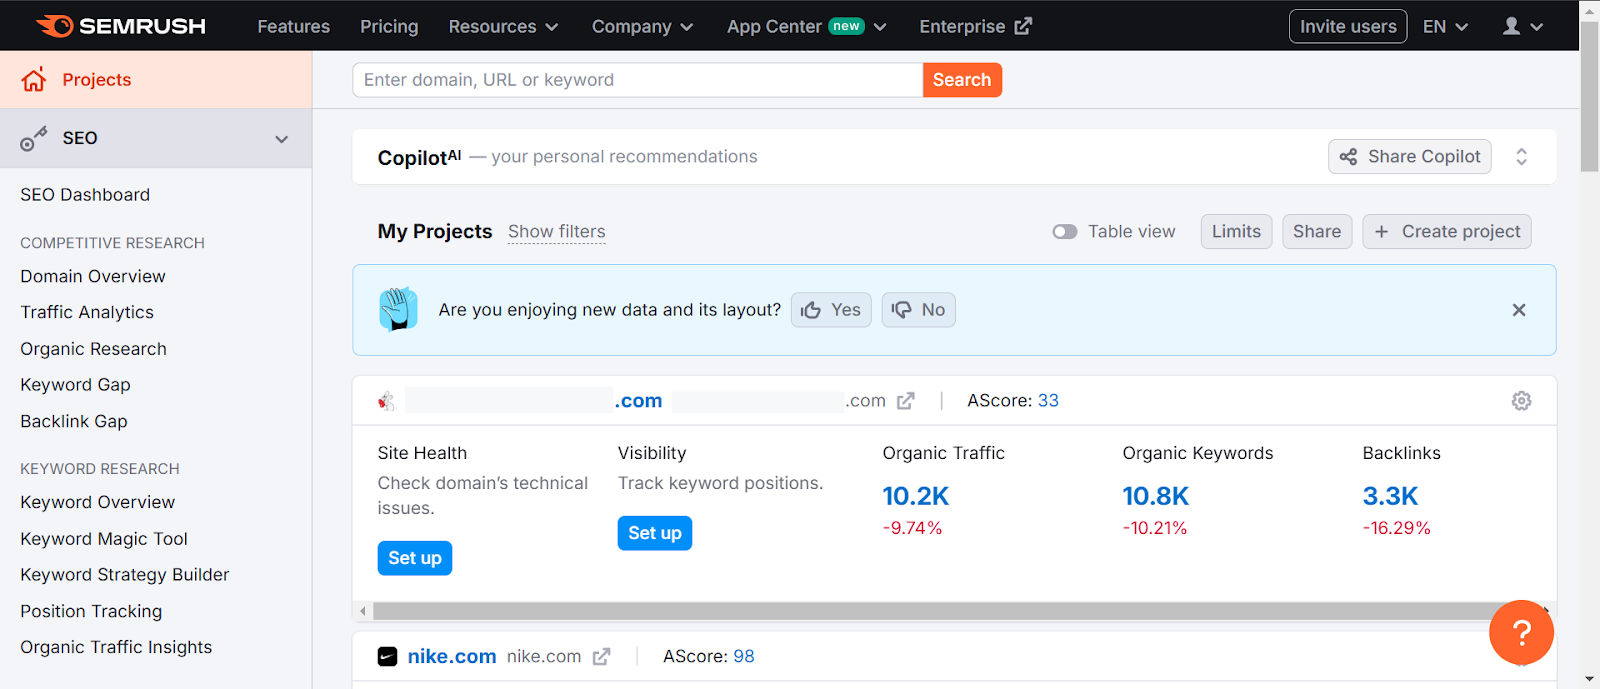Open Keyword Magic Tool in sidebar

[x=104, y=539]
